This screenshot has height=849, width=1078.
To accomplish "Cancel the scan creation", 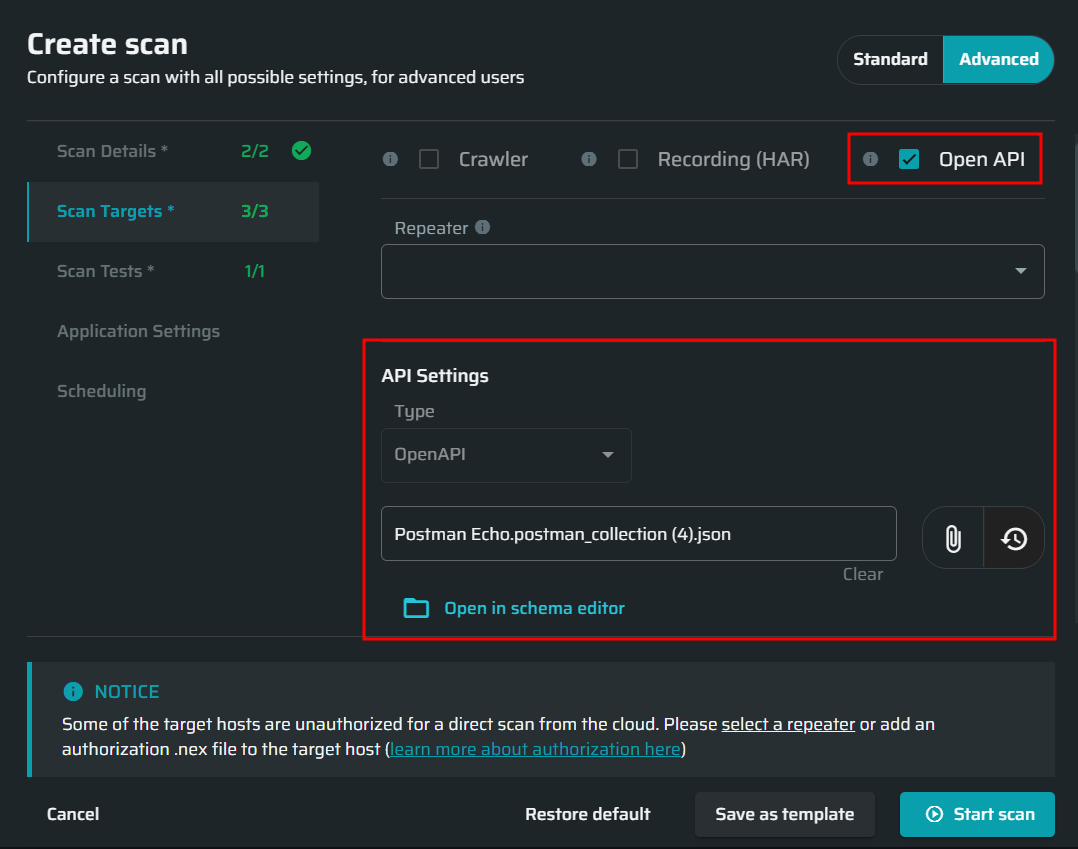I will tap(73, 814).
